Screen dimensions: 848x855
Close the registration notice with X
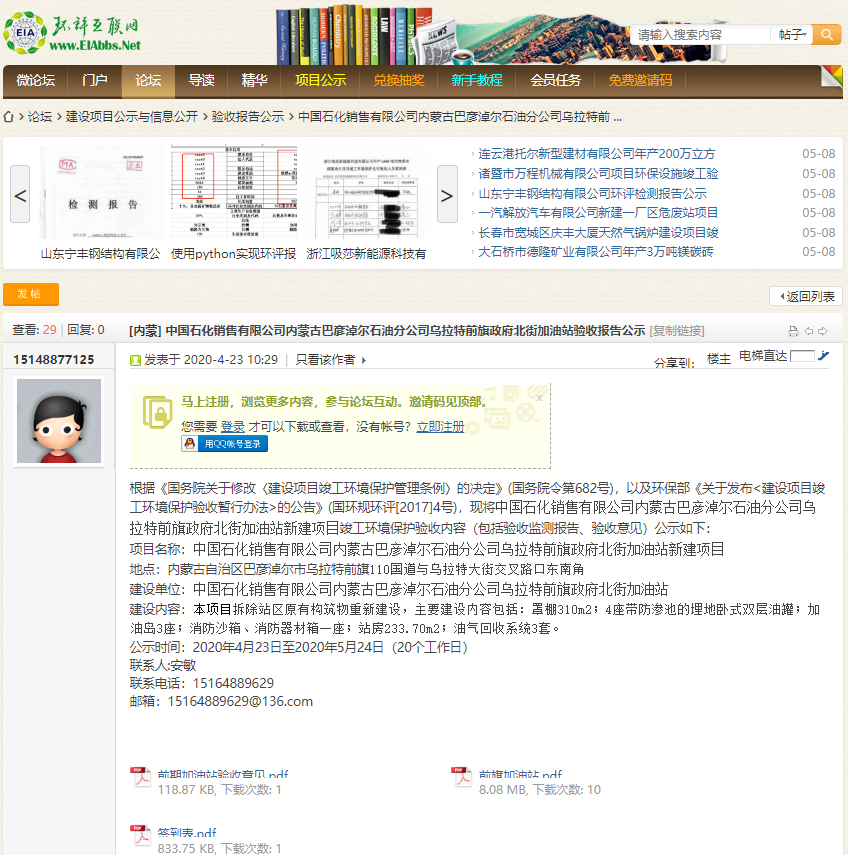click(x=540, y=398)
